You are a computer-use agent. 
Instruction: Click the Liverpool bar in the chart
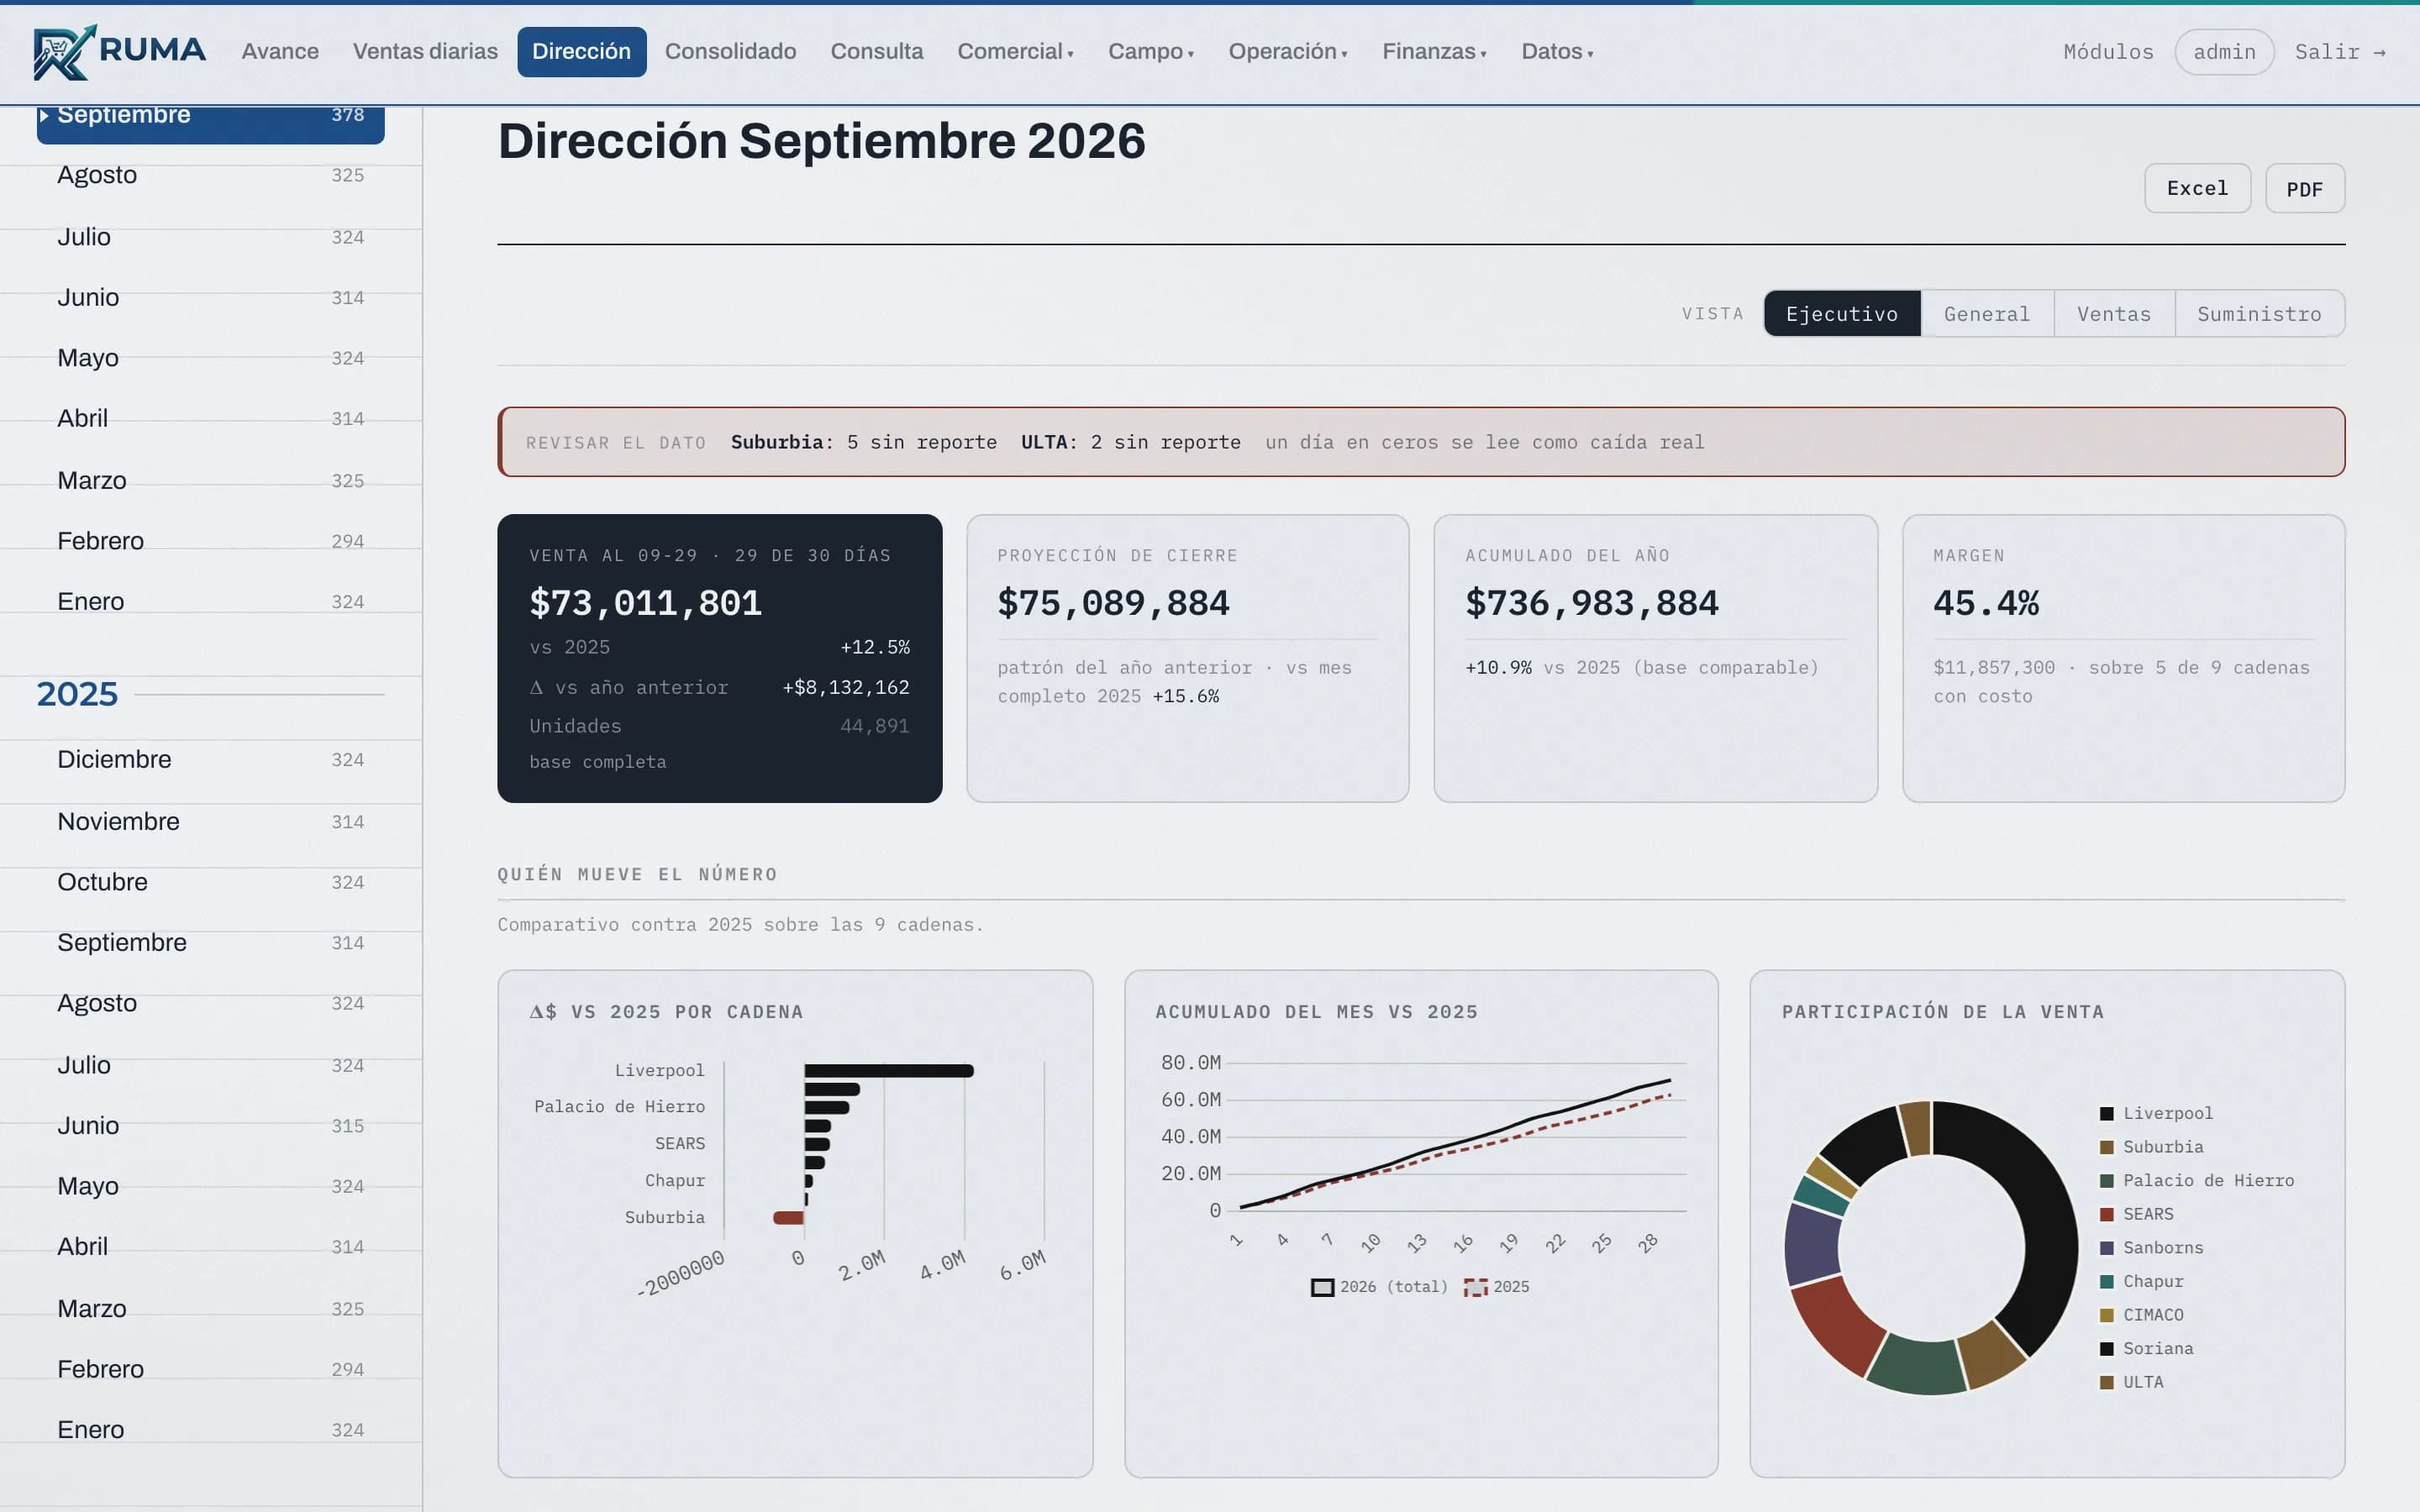point(889,1071)
